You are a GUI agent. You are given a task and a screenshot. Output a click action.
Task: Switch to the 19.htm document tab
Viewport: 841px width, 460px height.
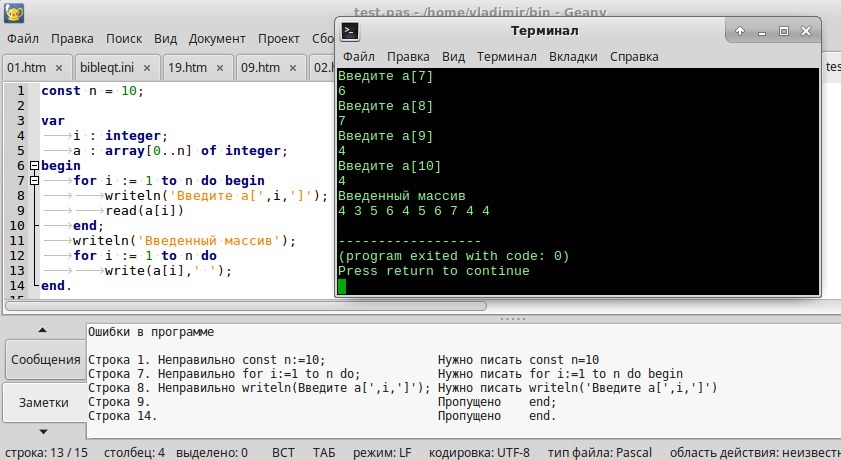[187, 68]
